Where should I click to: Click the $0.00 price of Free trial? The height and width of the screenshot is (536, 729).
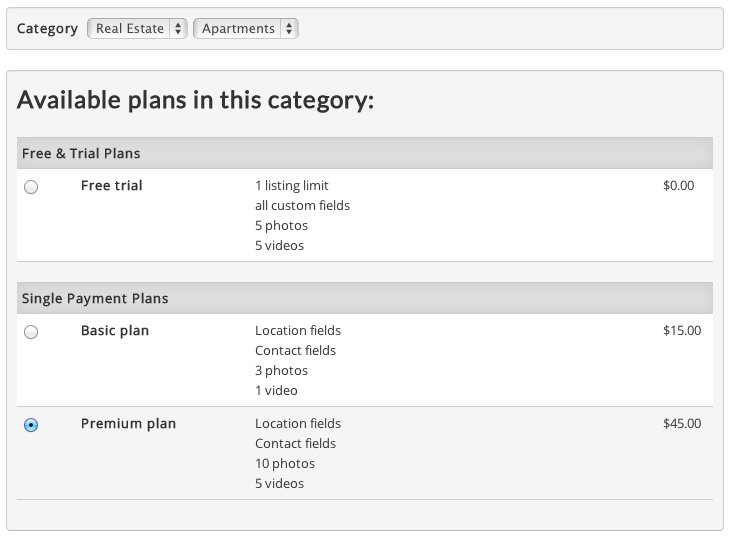click(678, 185)
